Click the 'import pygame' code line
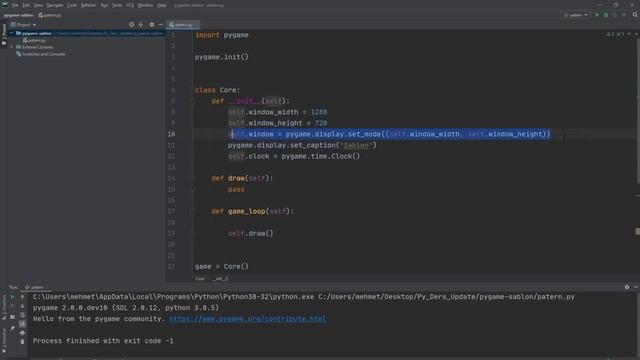Image resolution: width=640 pixels, height=360 pixels. 222,35
